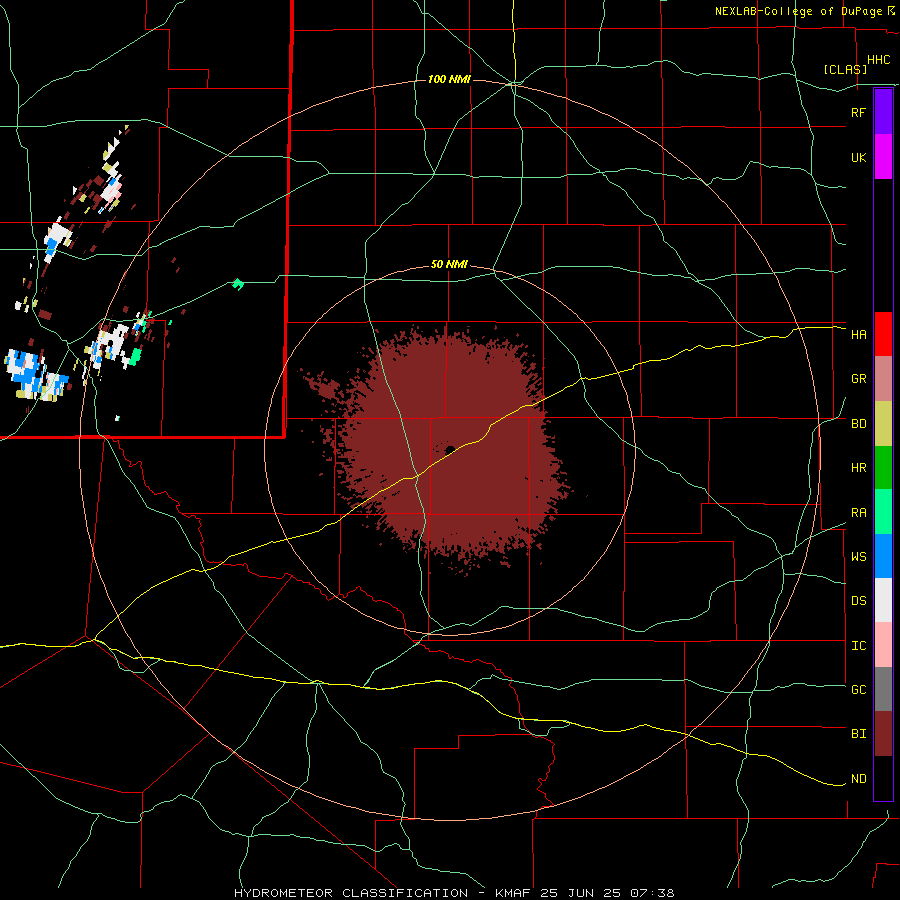Image resolution: width=900 pixels, height=900 pixels.
Task: Click the 'NEXLAB-College of DuPage' credit text
Action: (x=799, y=11)
